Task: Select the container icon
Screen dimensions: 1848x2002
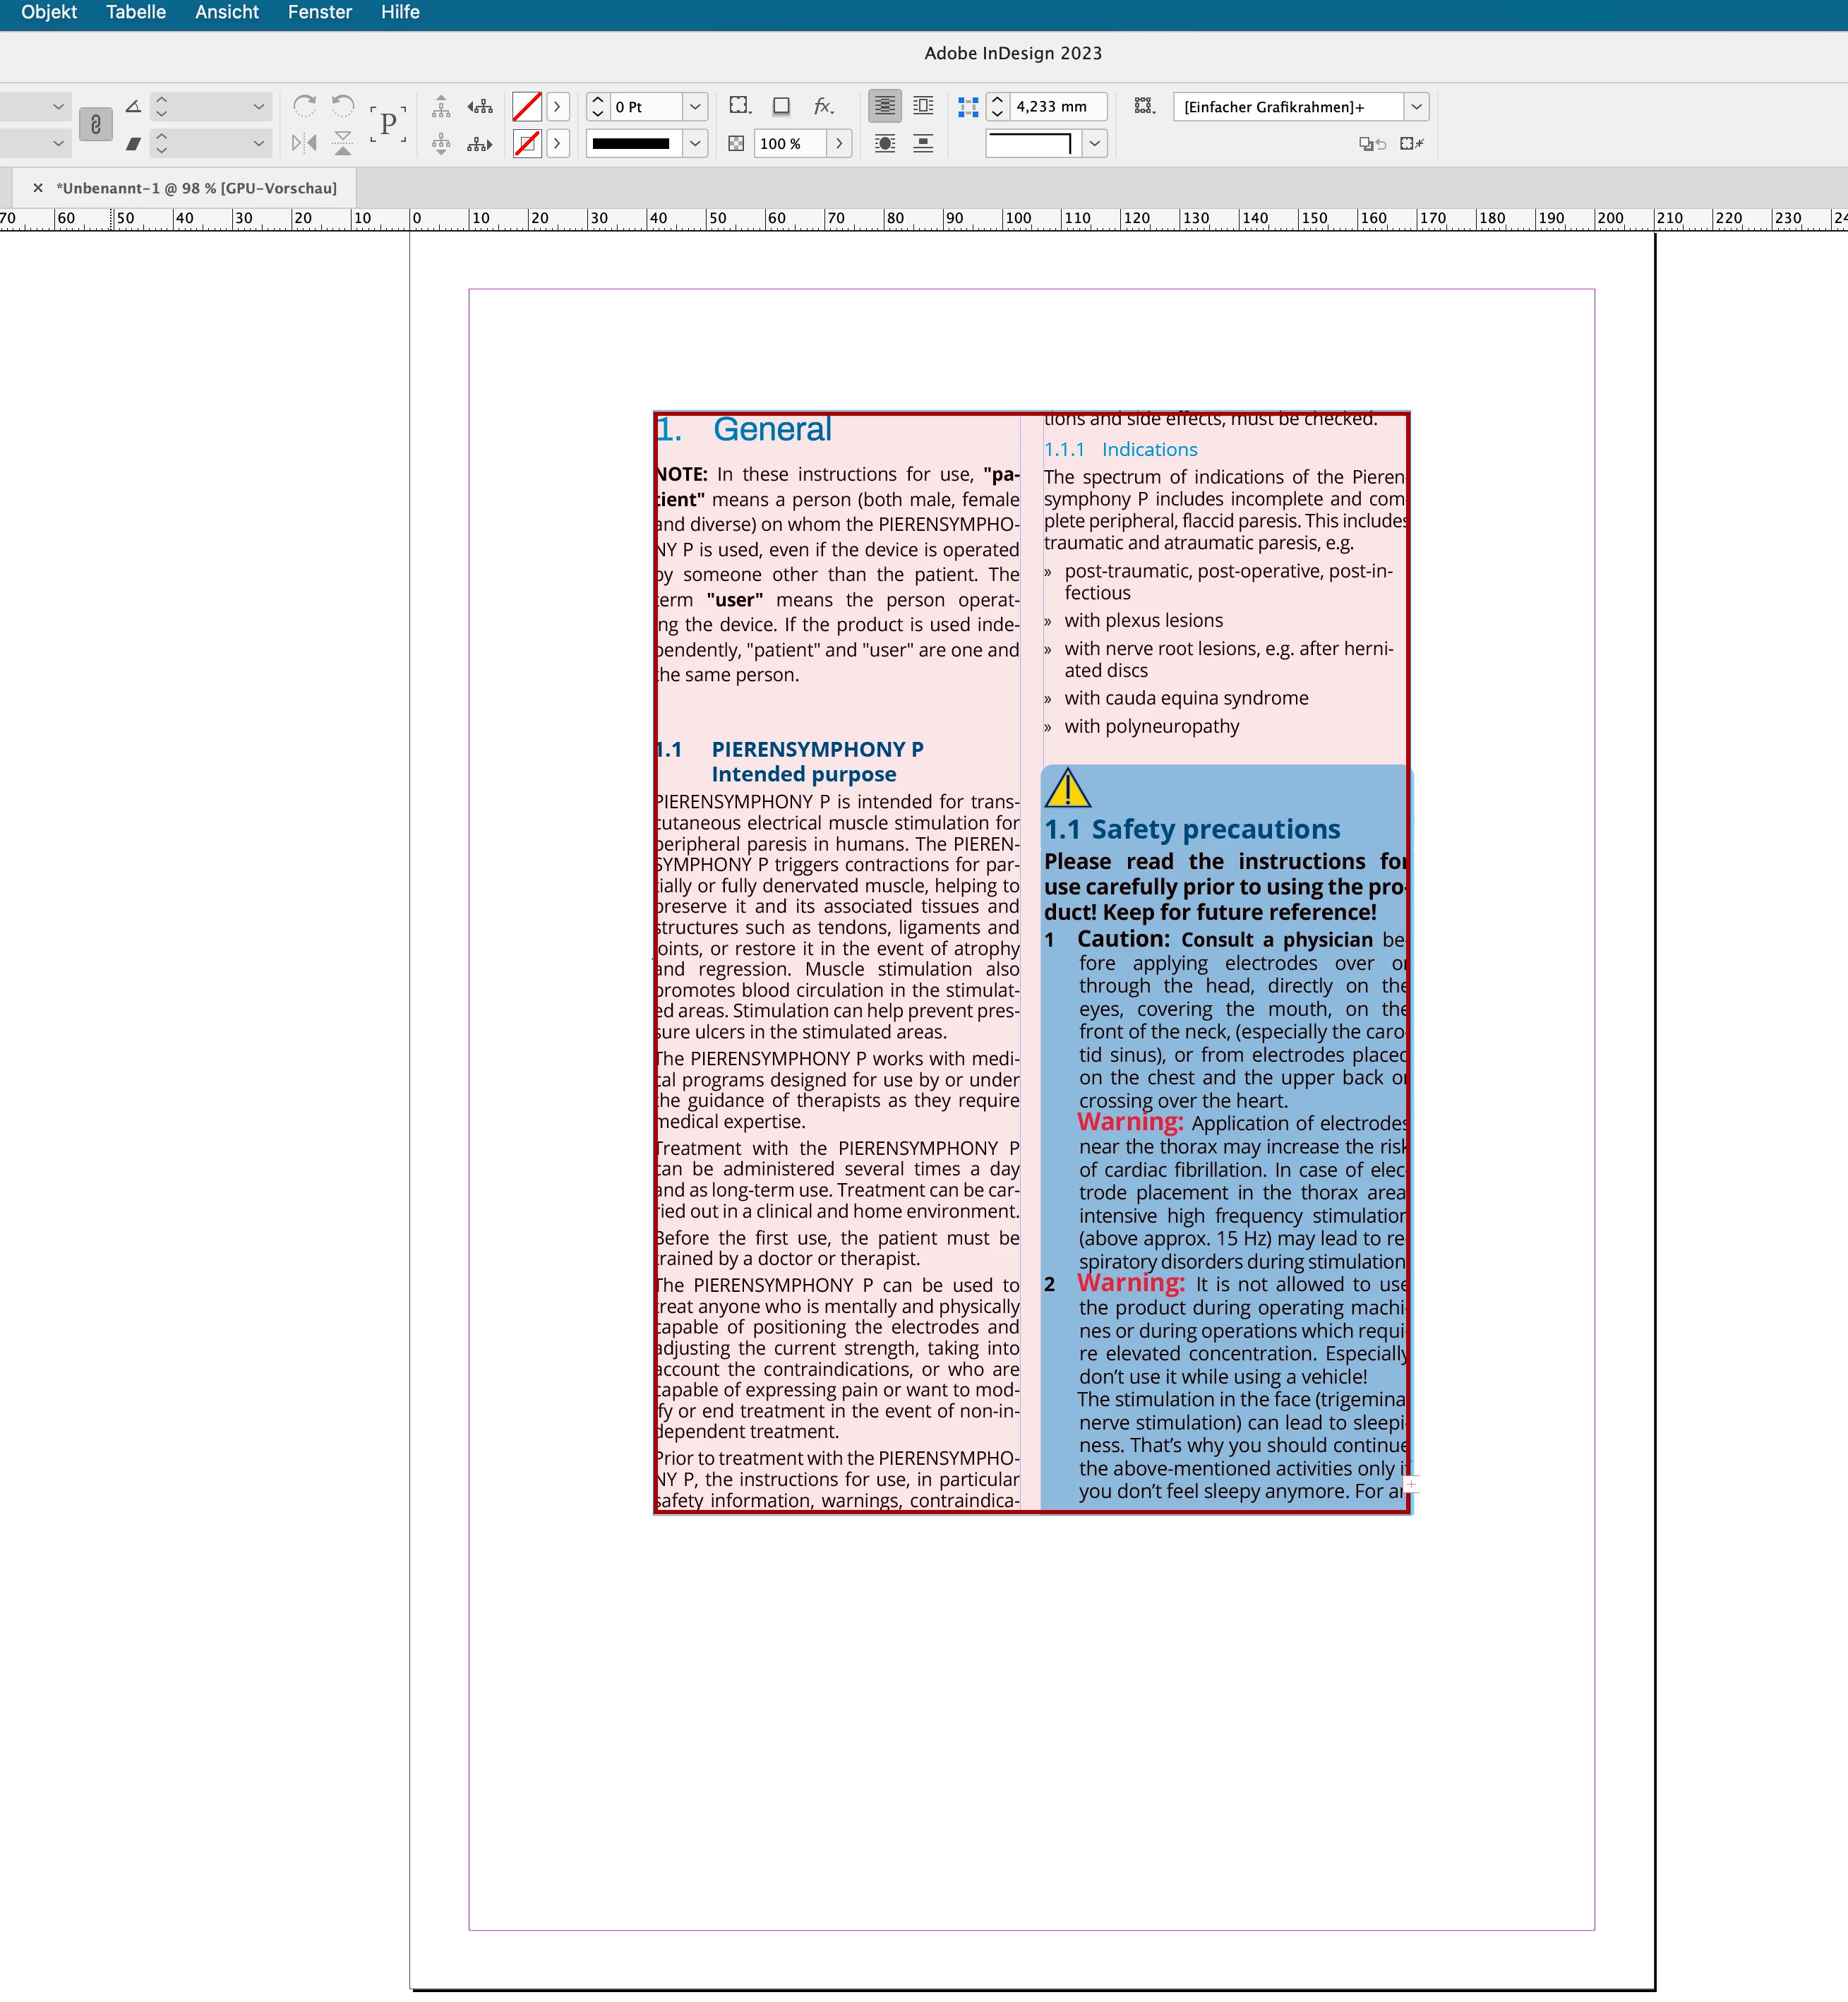Action: (440, 106)
